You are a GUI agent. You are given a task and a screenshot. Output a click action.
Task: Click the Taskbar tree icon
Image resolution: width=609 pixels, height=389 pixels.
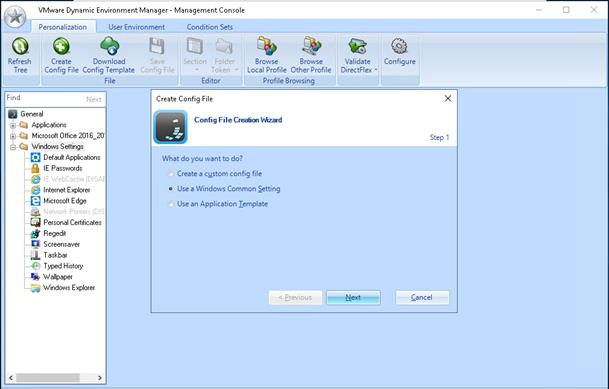coord(35,255)
